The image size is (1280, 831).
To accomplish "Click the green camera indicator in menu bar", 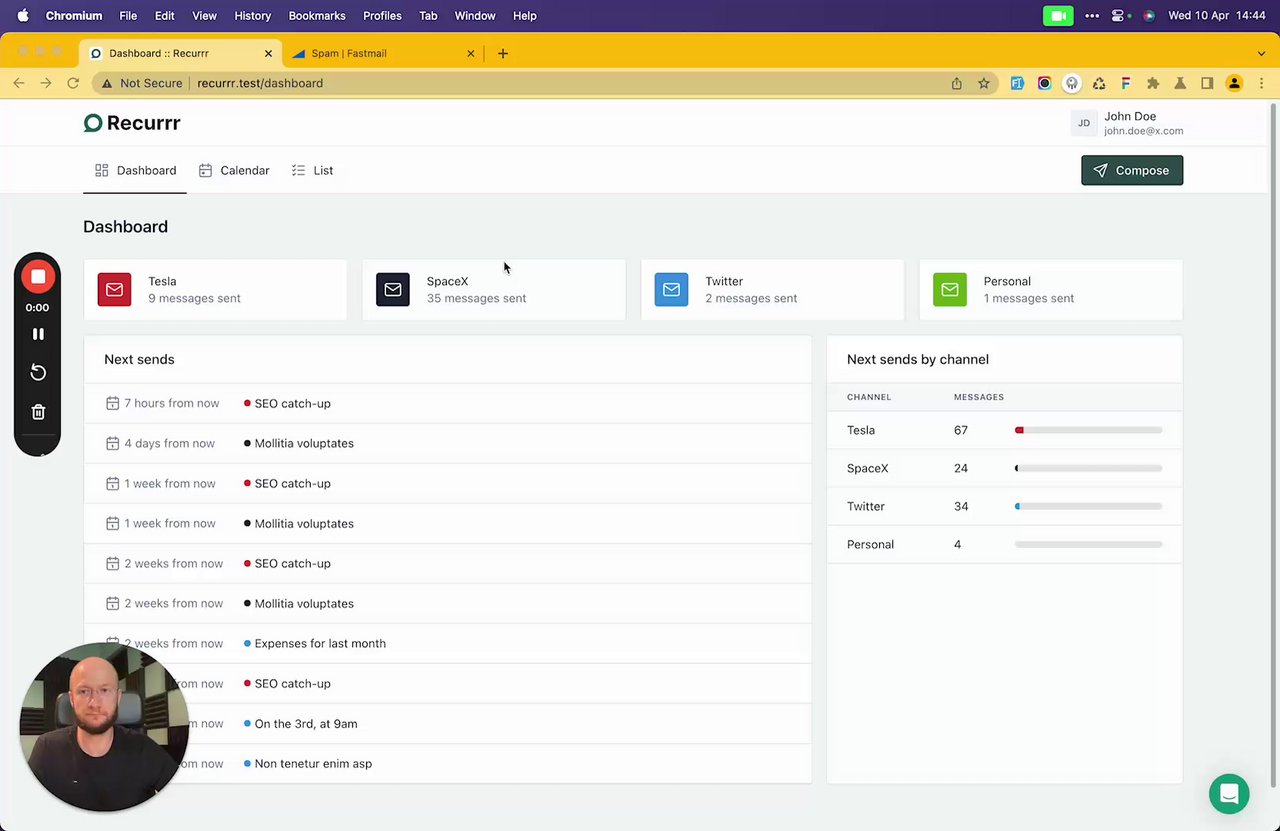I will (x=1058, y=16).
